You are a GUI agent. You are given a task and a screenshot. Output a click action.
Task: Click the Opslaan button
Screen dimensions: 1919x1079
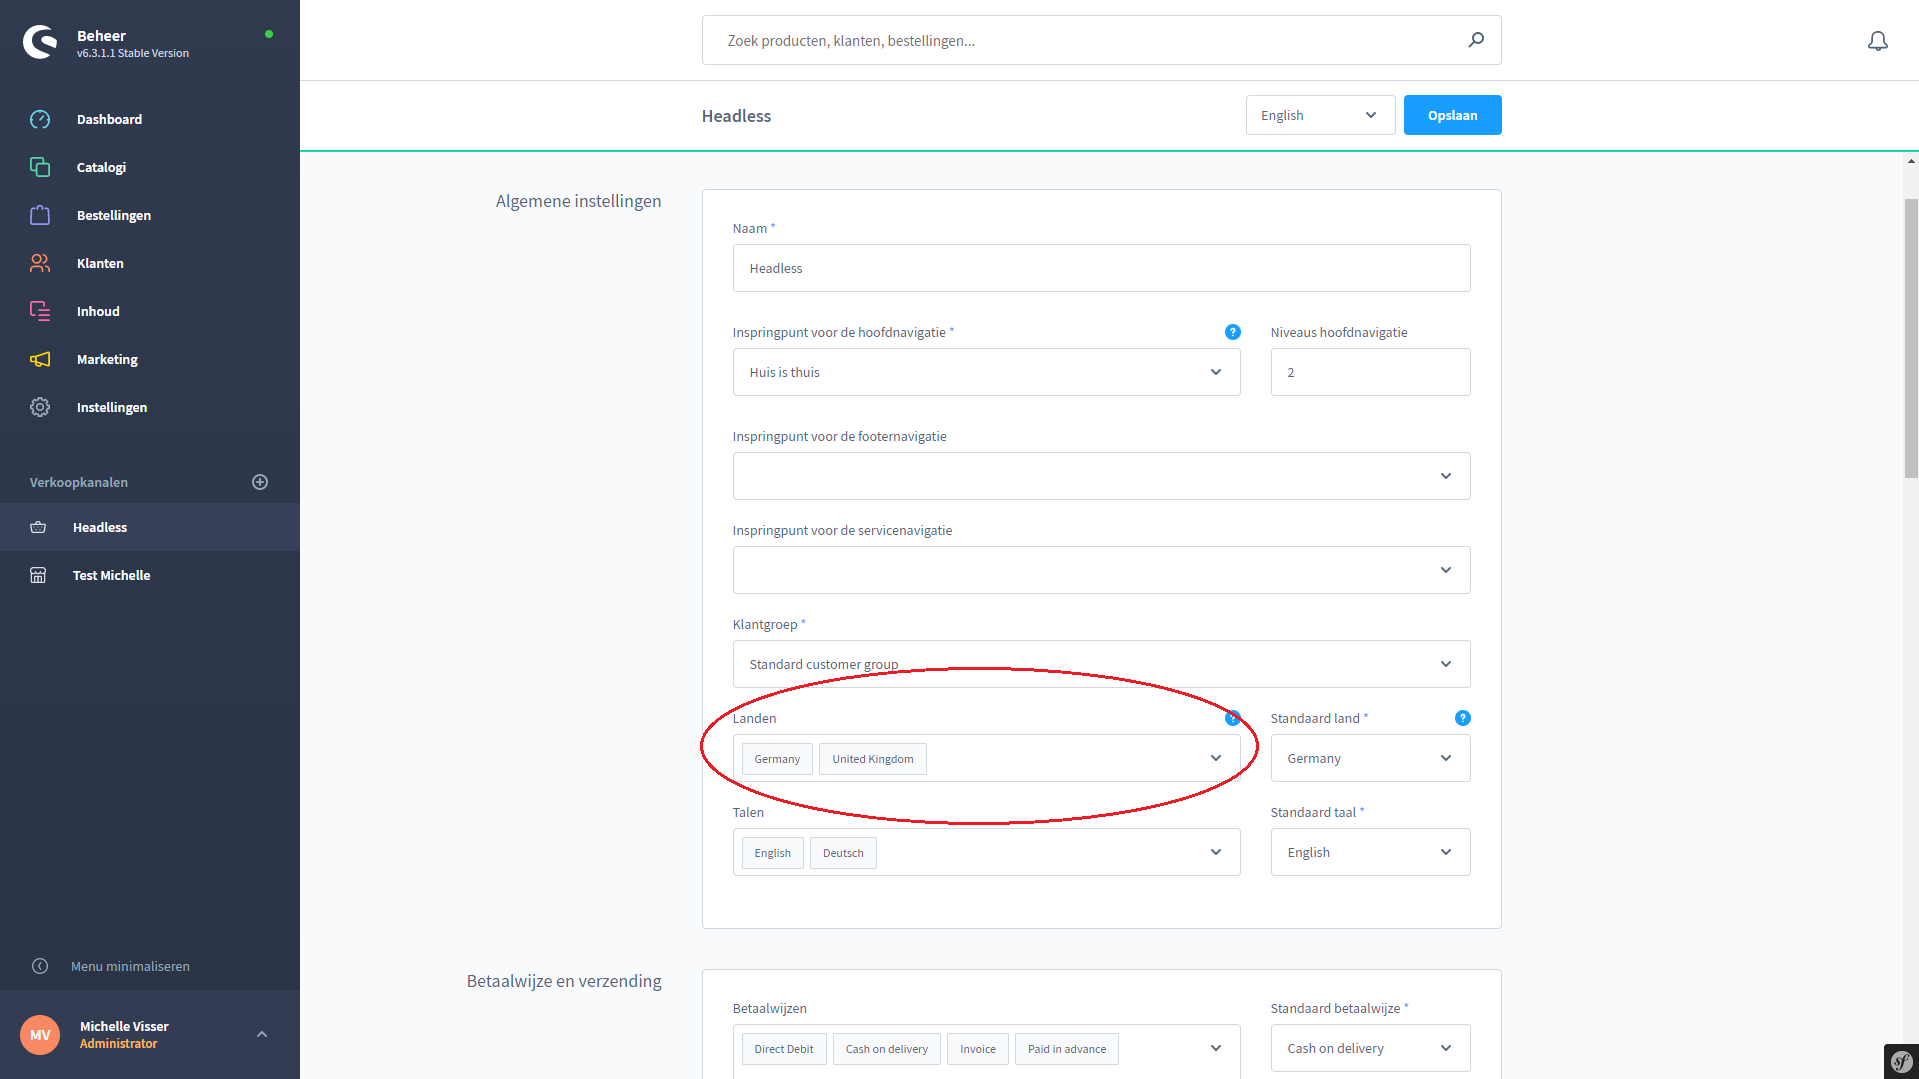point(1452,115)
